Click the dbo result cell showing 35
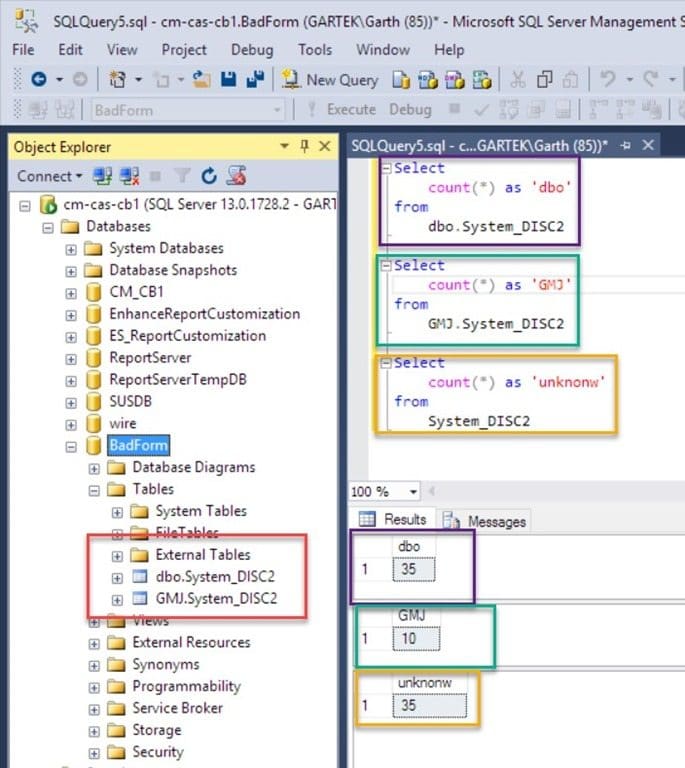The image size is (685, 768). [x=414, y=569]
